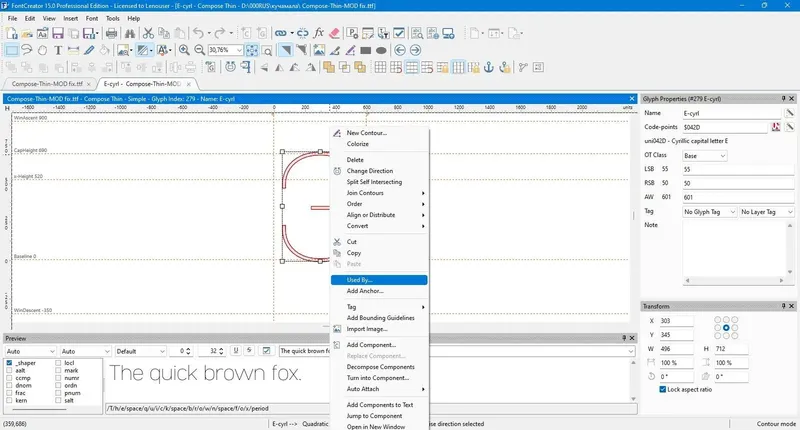Close the E-cyrl glyph editor window bar
Screen dimensions: 800x430
pyautogui.click(x=632, y=98)
